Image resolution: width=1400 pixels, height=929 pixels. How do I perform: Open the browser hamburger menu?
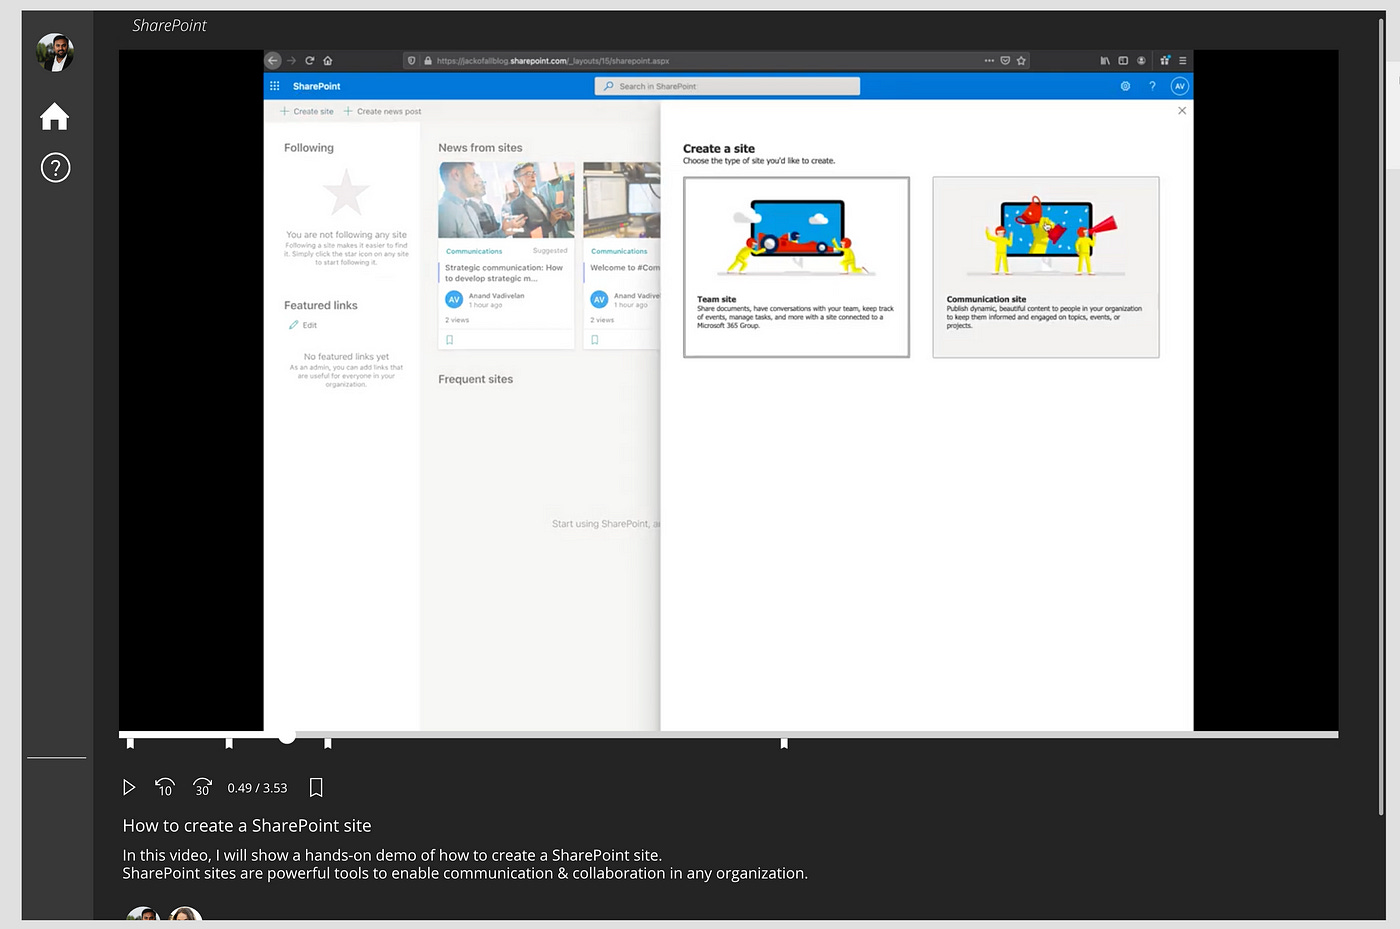pos(1182,60)
